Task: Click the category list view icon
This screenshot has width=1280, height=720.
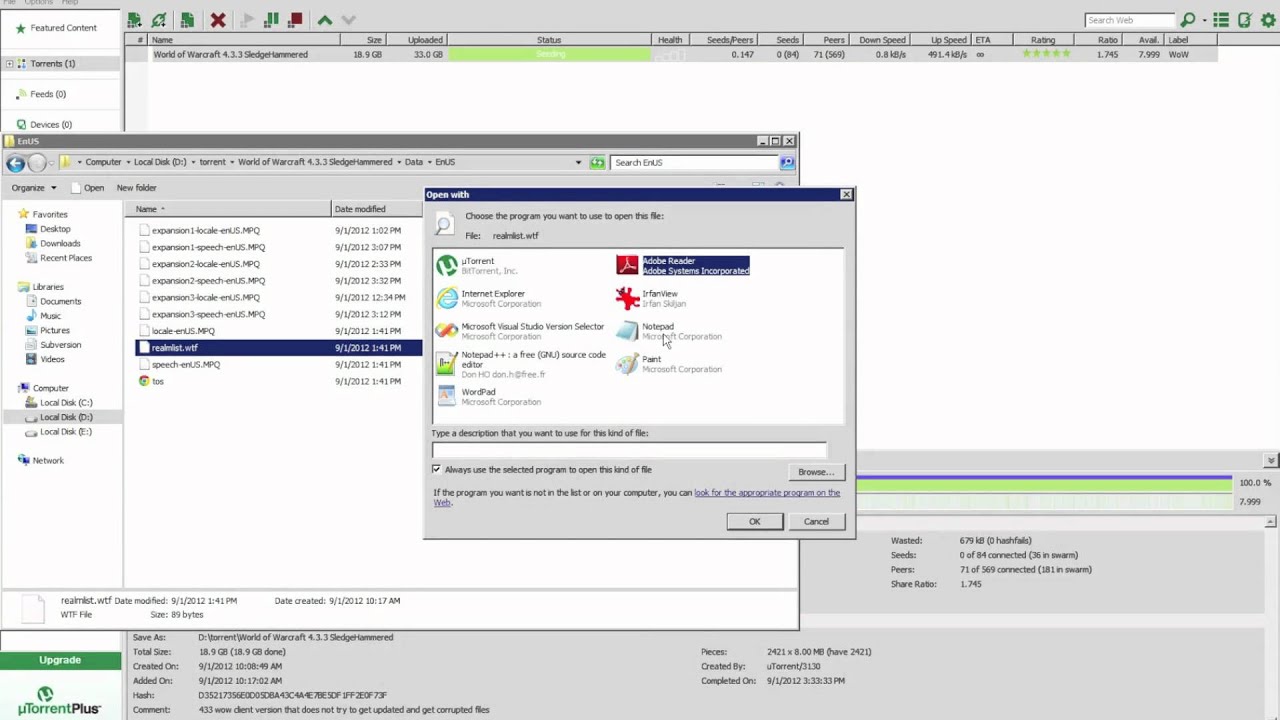Action: [x=1221, y=20]
